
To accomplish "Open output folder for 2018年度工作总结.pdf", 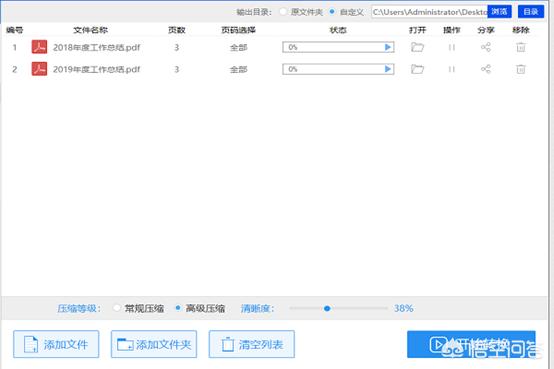I will tap(417, 47).
